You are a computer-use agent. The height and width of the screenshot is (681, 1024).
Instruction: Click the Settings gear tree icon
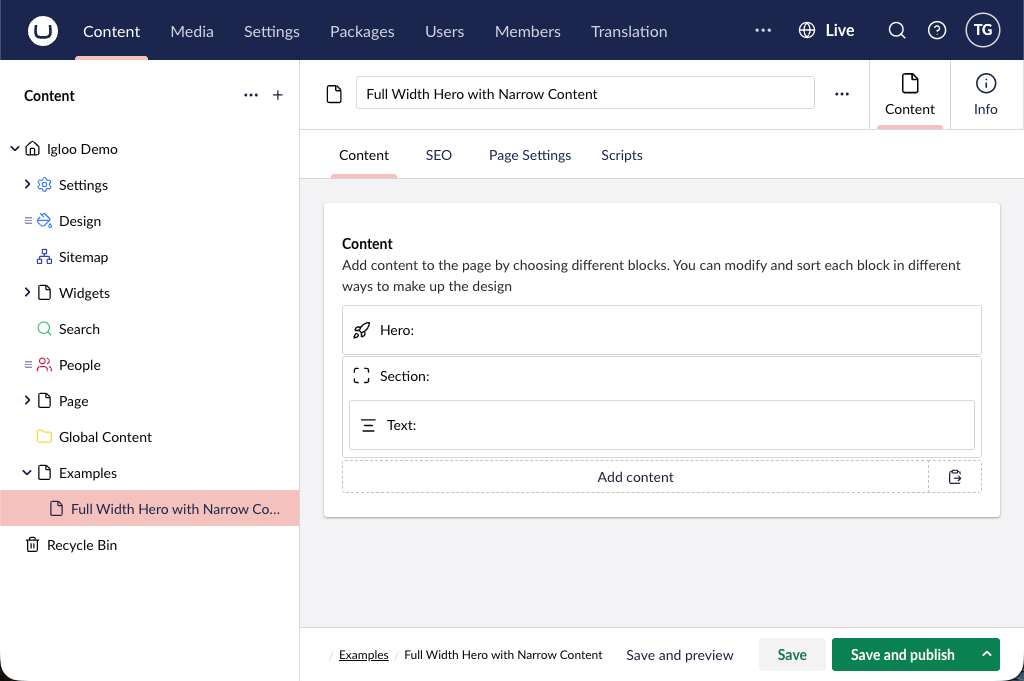pos(44,185)
